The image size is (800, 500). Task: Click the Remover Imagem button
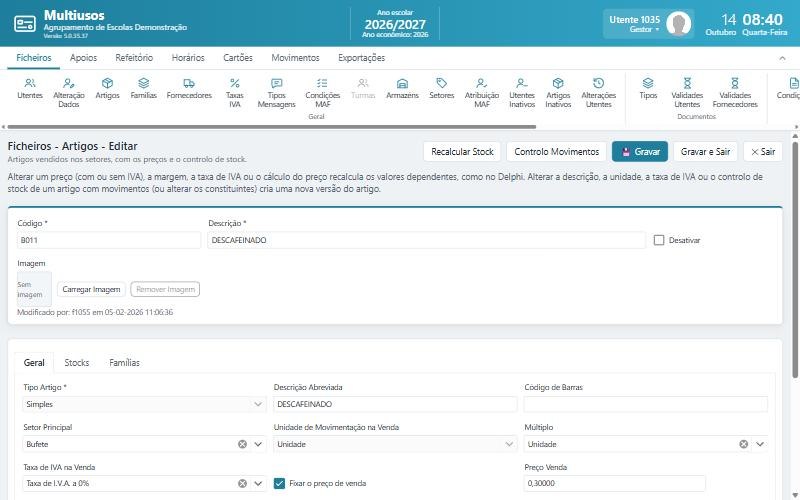point(165,289)
